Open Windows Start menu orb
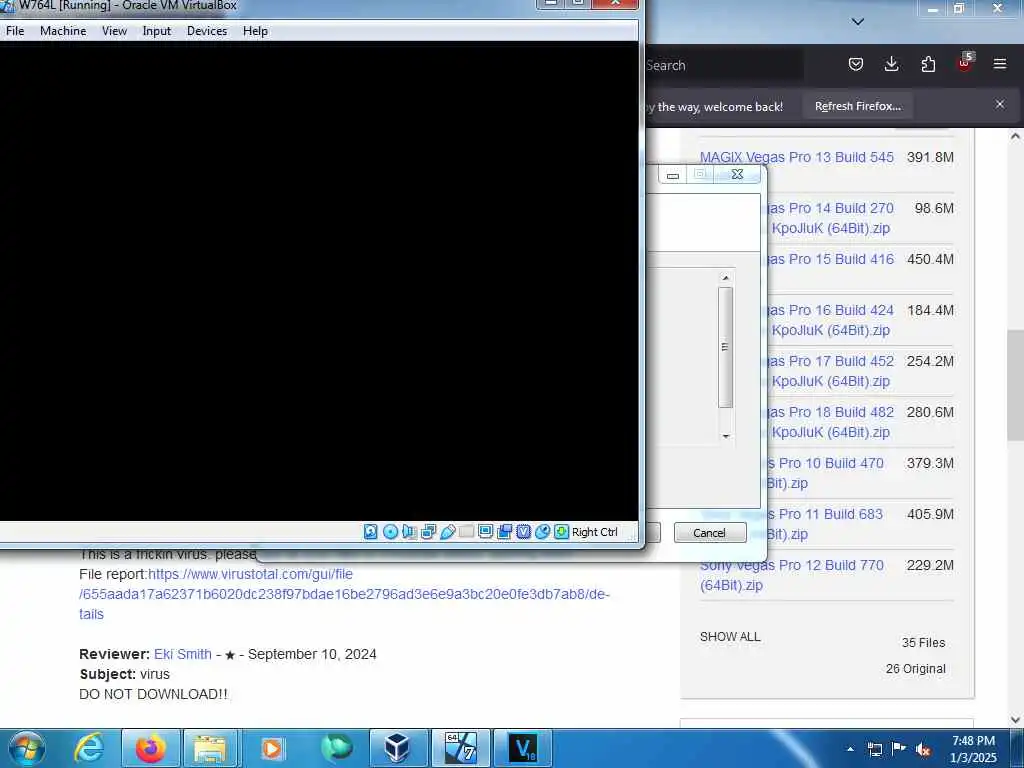The width and height of the screenshot is (1024, 768). coord(27,748)
